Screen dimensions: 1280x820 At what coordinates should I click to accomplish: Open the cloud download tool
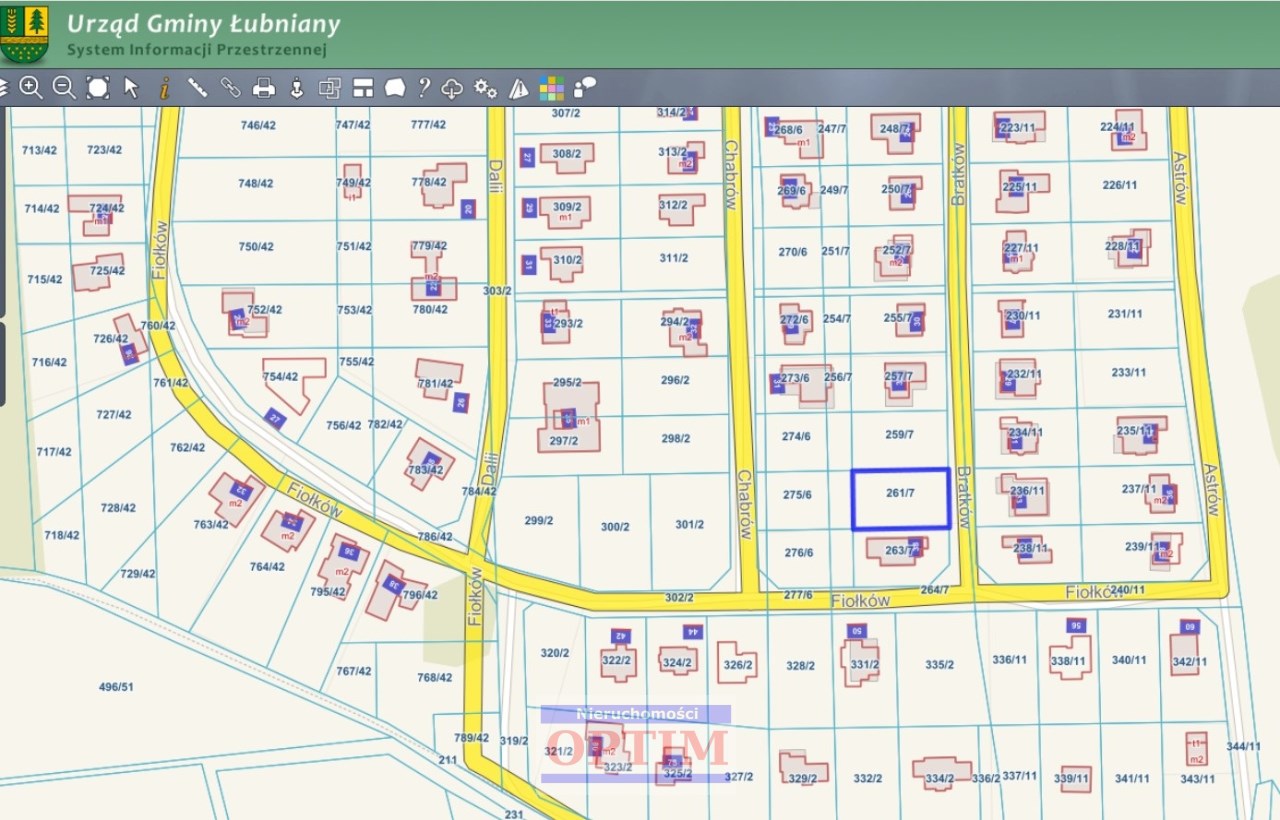tap(452, 88)
